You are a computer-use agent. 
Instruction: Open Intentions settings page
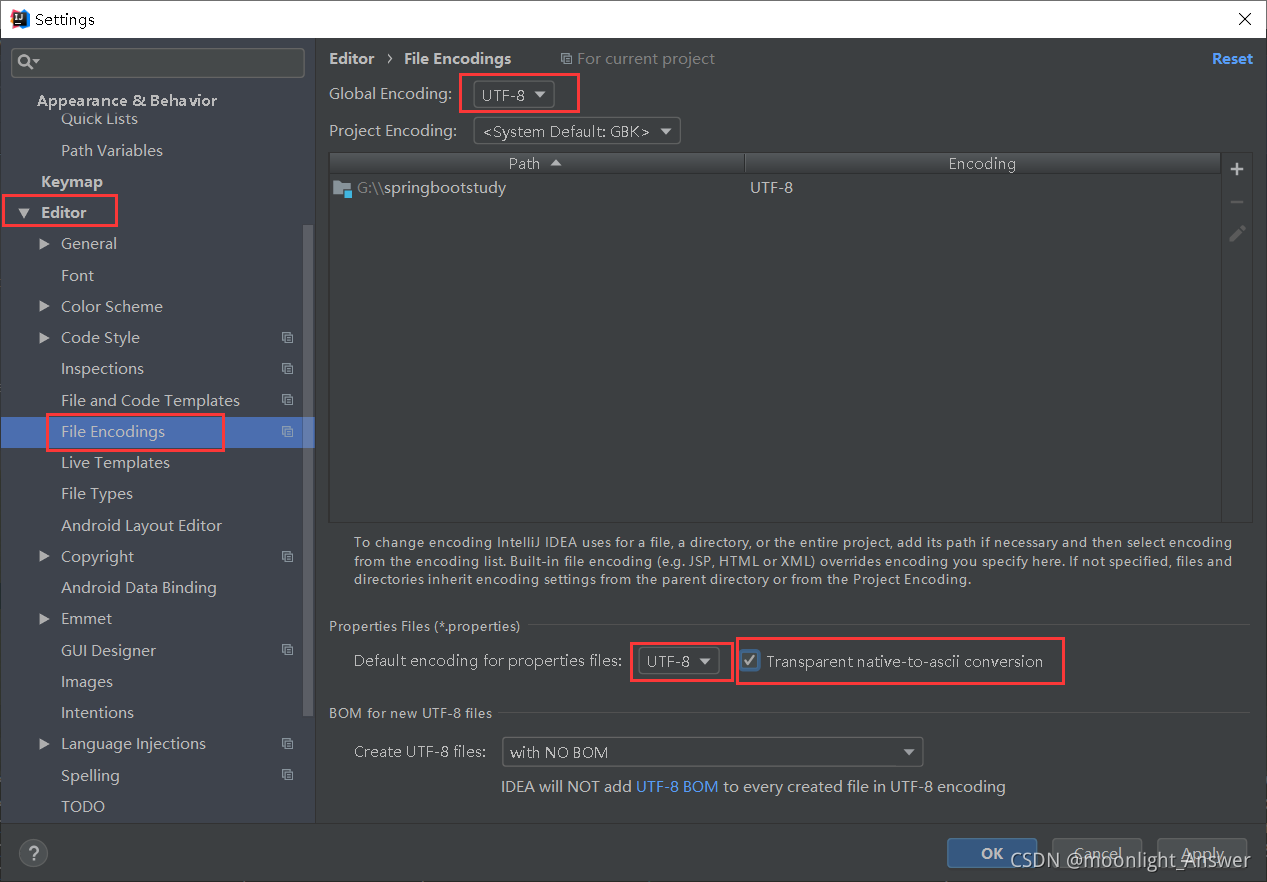(x=97, y=713)
